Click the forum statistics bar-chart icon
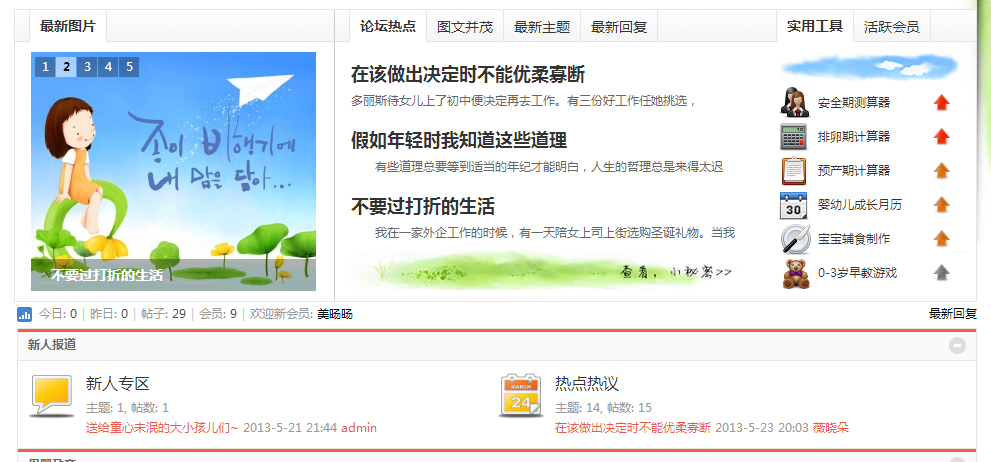Screen dimensions: 991x462 (25, 314)
